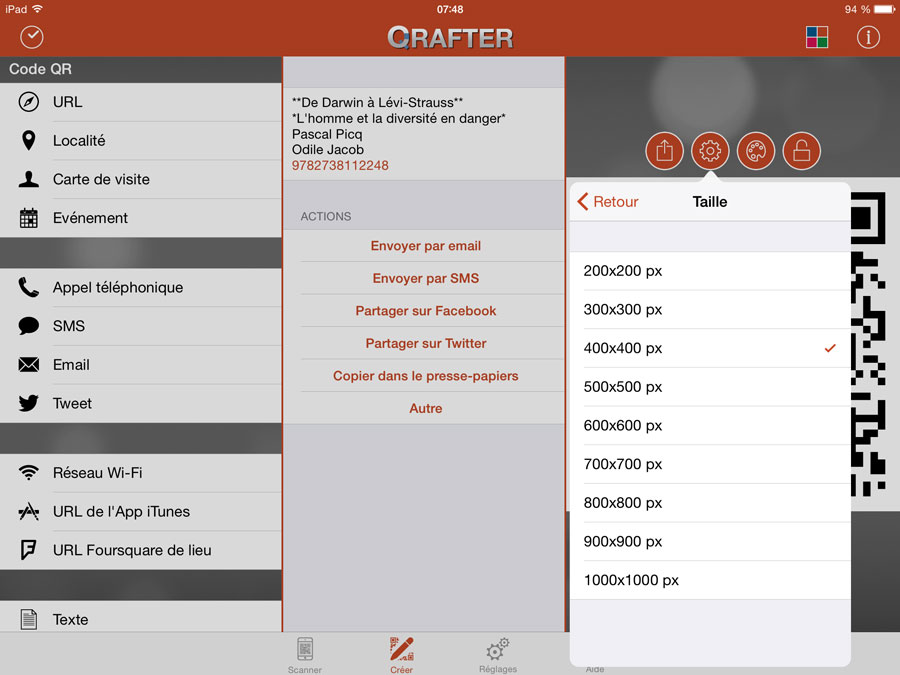900x675 pixels.
Task: Open the URL Foursquare de lieu type
Action: [x=141, y=550]
